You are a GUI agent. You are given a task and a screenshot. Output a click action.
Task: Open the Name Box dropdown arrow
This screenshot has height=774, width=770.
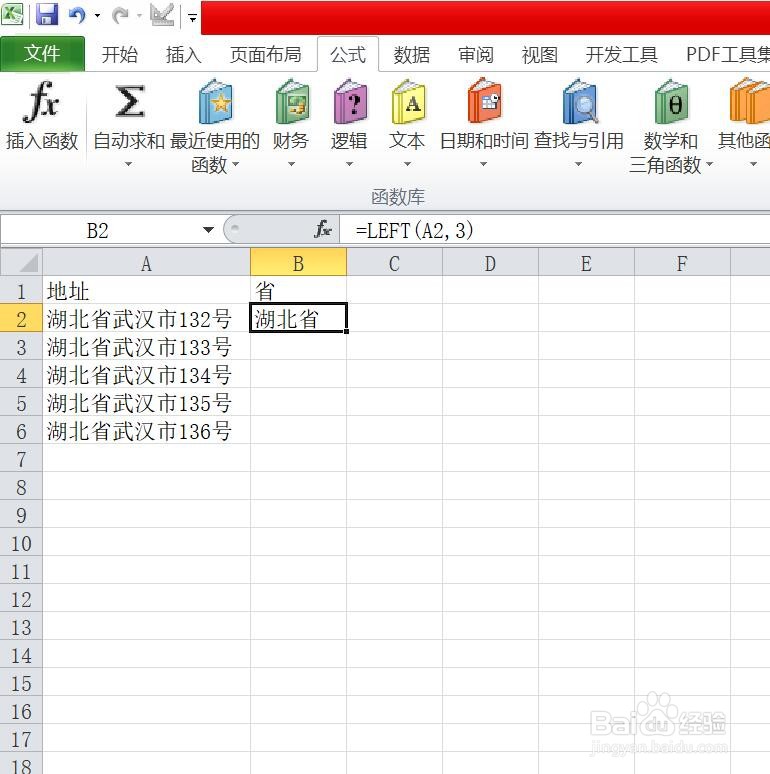(x=209, y=230)
